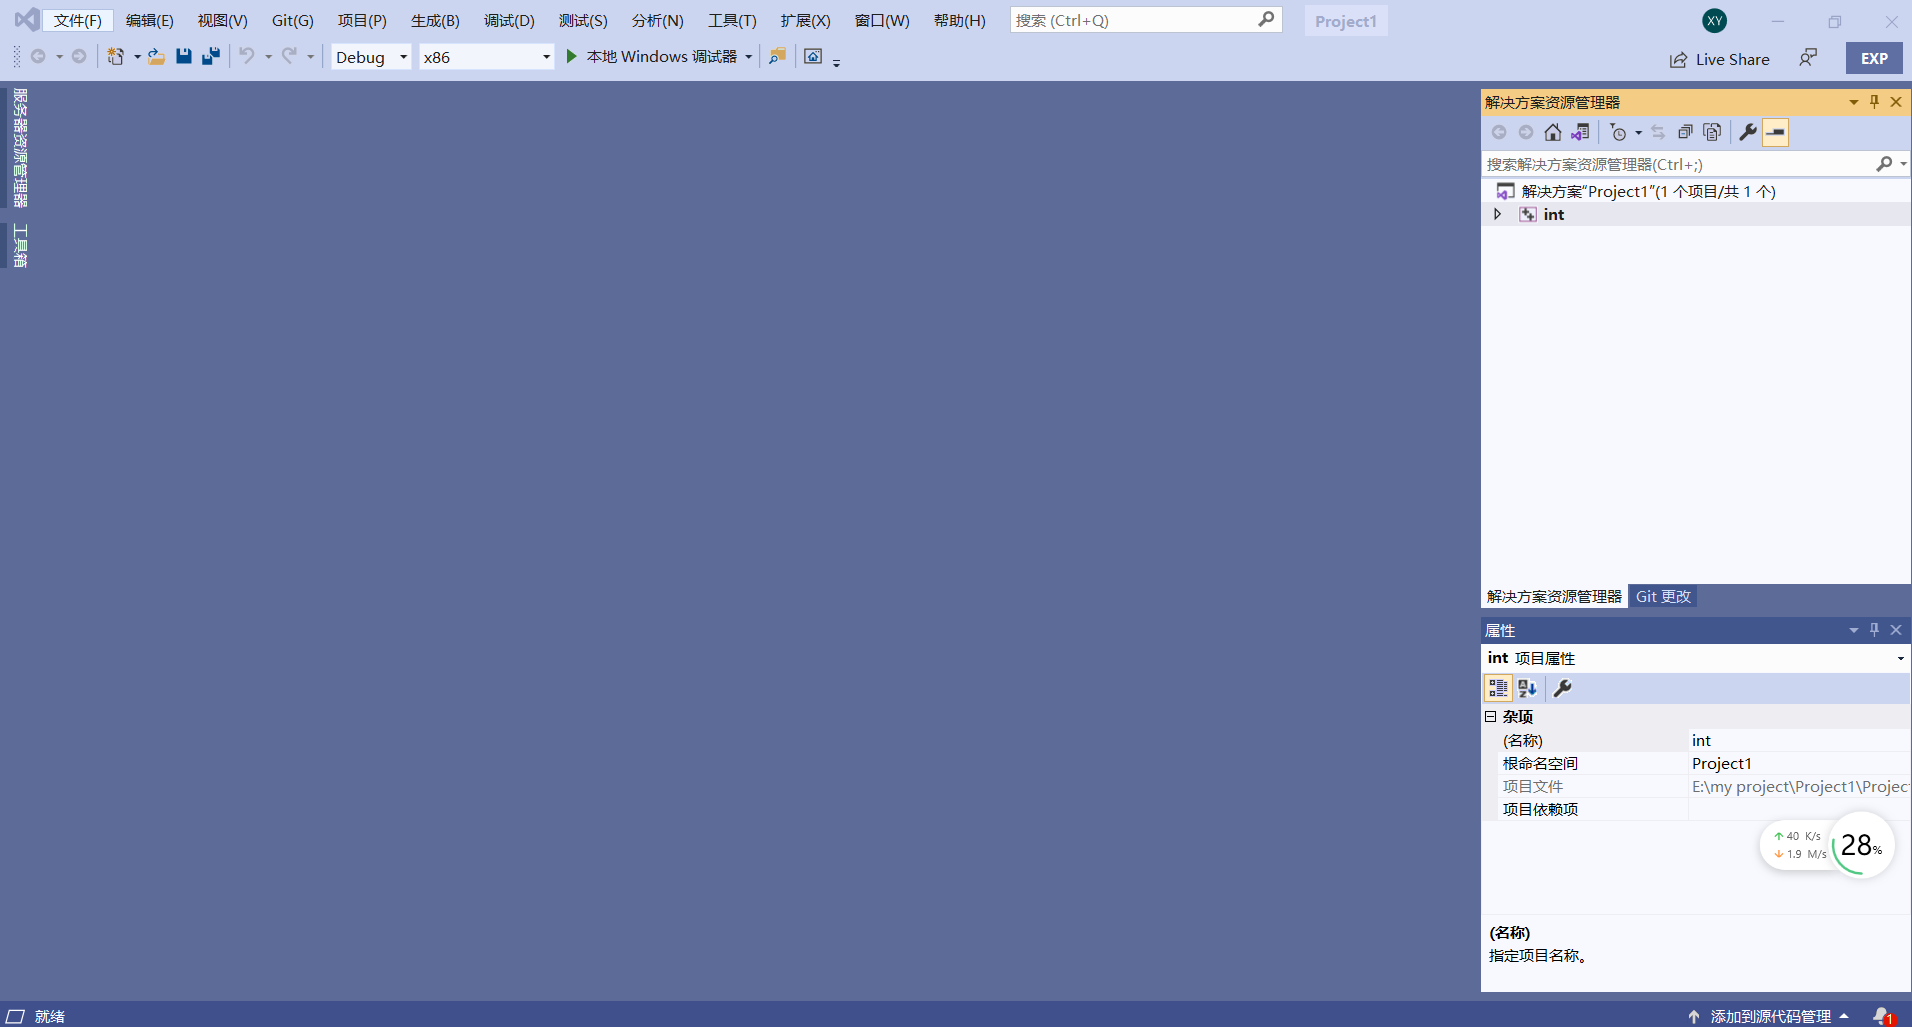Collapse the 杂项 properties category
The height and width of the screenshot is (1027, 1912).
pyautogui.click(x=1491, y=717)
